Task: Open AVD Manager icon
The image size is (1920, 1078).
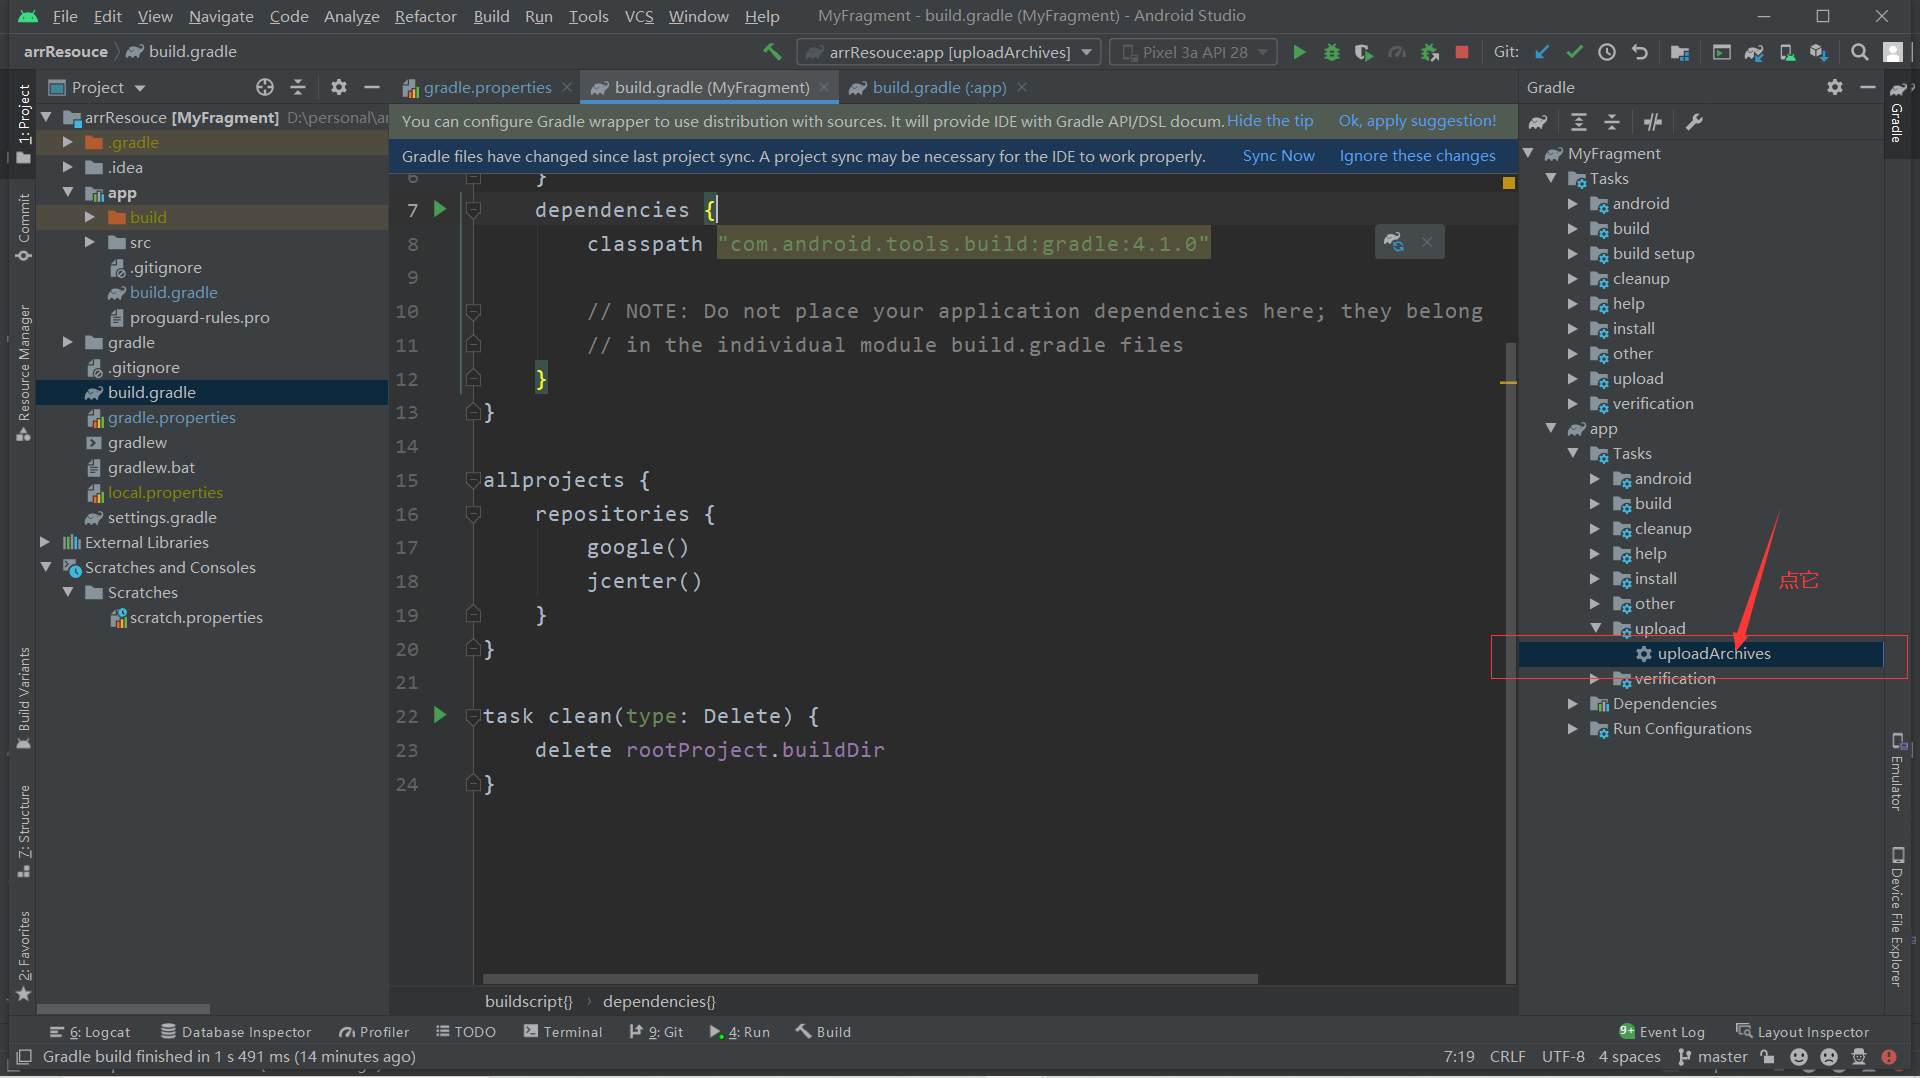Action: click(1787, 52)
